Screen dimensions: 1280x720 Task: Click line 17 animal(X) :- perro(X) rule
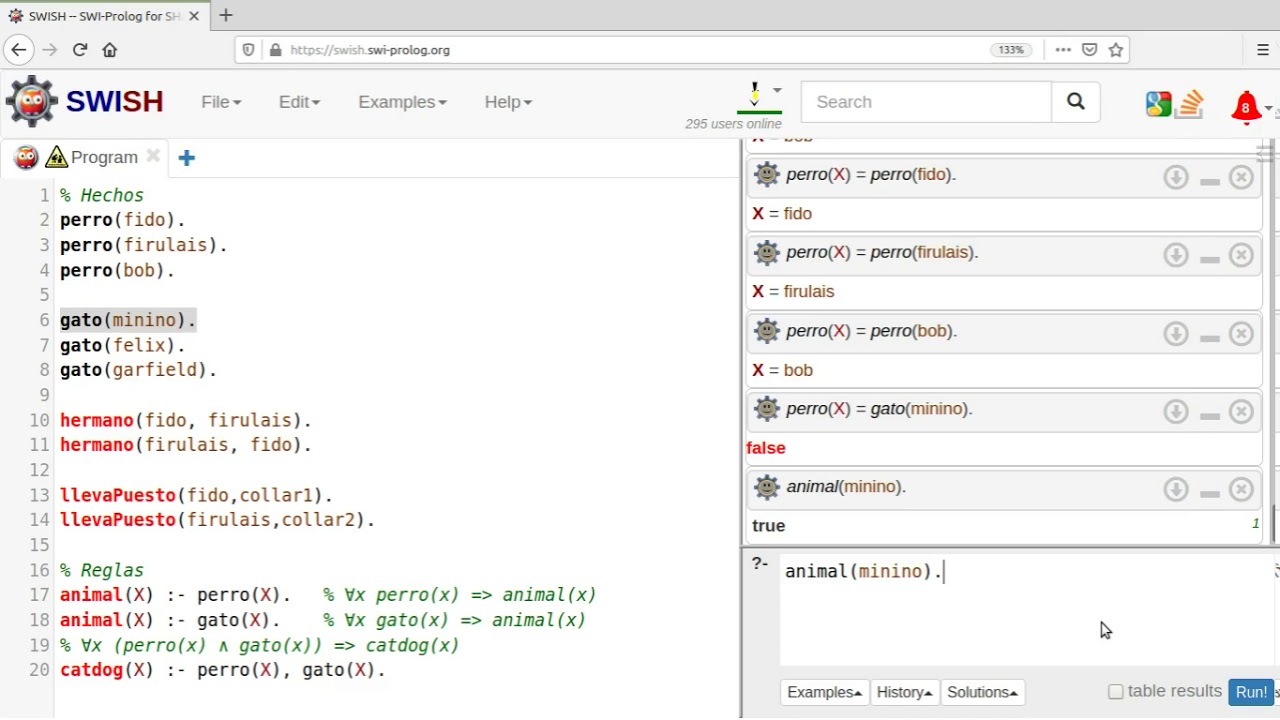click(175, 595)
